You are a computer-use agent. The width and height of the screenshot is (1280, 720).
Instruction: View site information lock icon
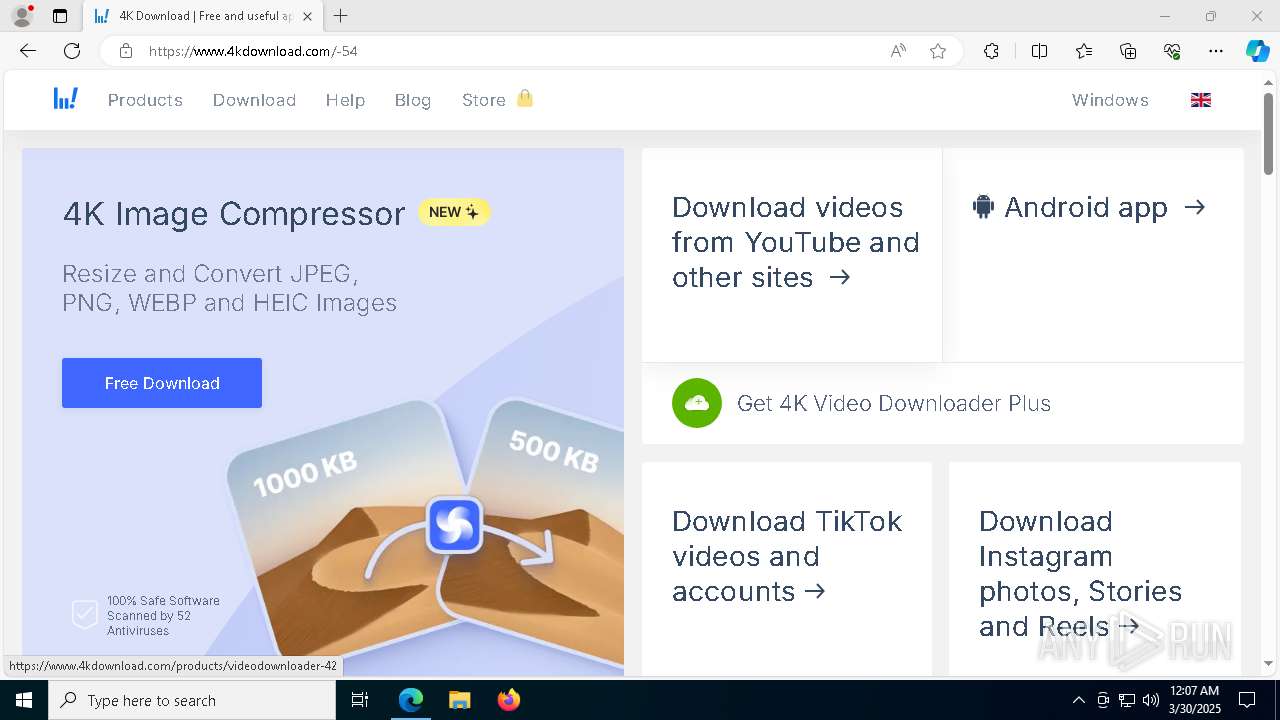coord(126,51)
